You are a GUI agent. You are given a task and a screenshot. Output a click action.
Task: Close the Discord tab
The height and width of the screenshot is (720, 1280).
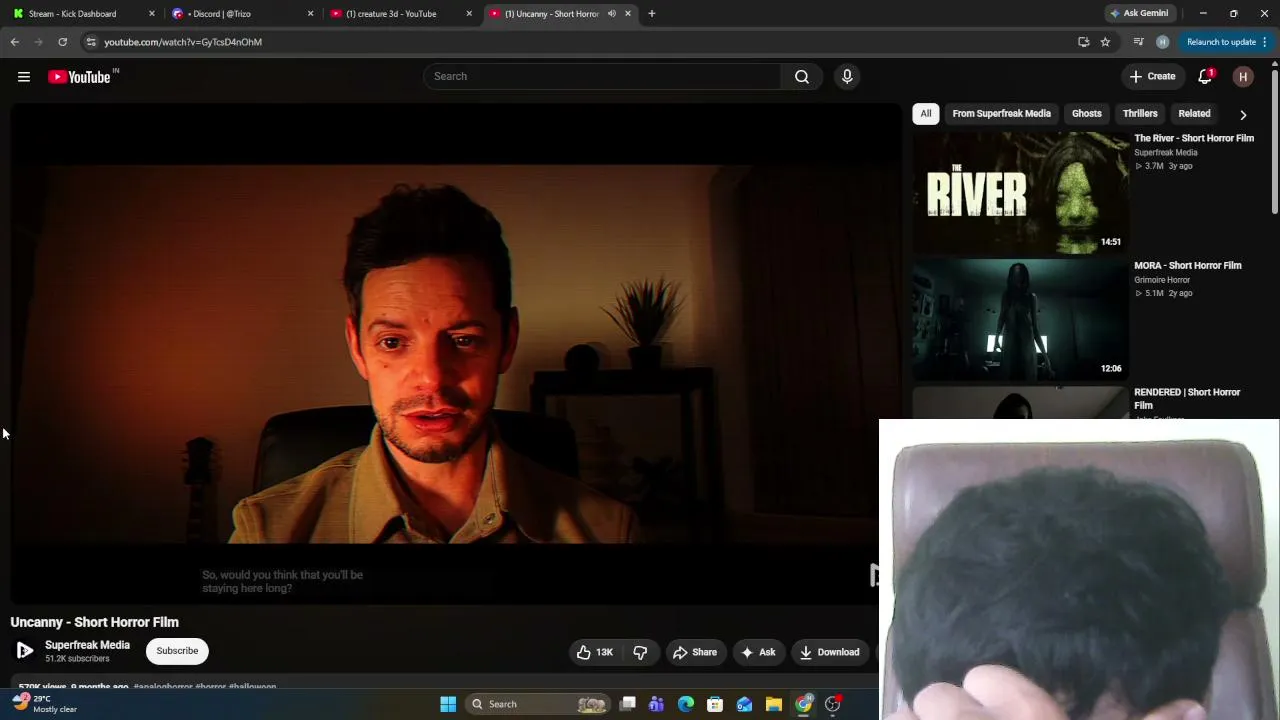pos(310,14)
